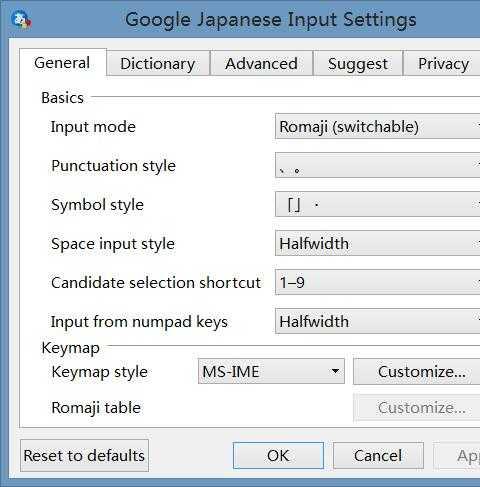Expand the Keymap style MS-IME dropdown

click(271, 371)
